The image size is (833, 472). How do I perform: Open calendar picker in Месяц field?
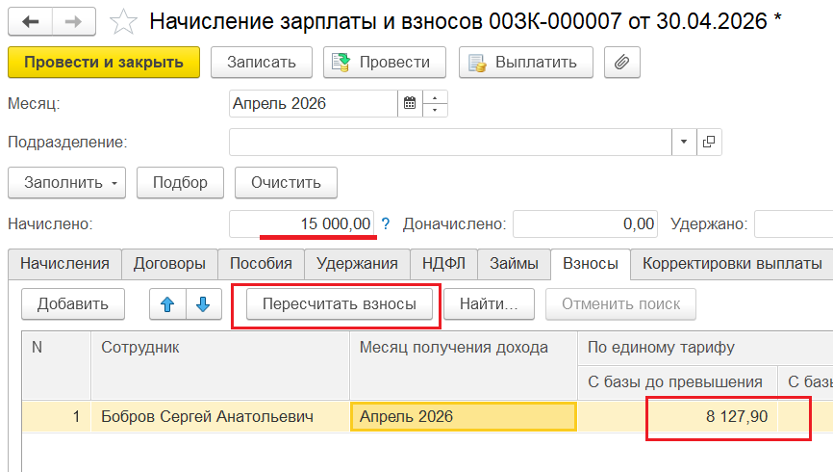coord(409,103)
